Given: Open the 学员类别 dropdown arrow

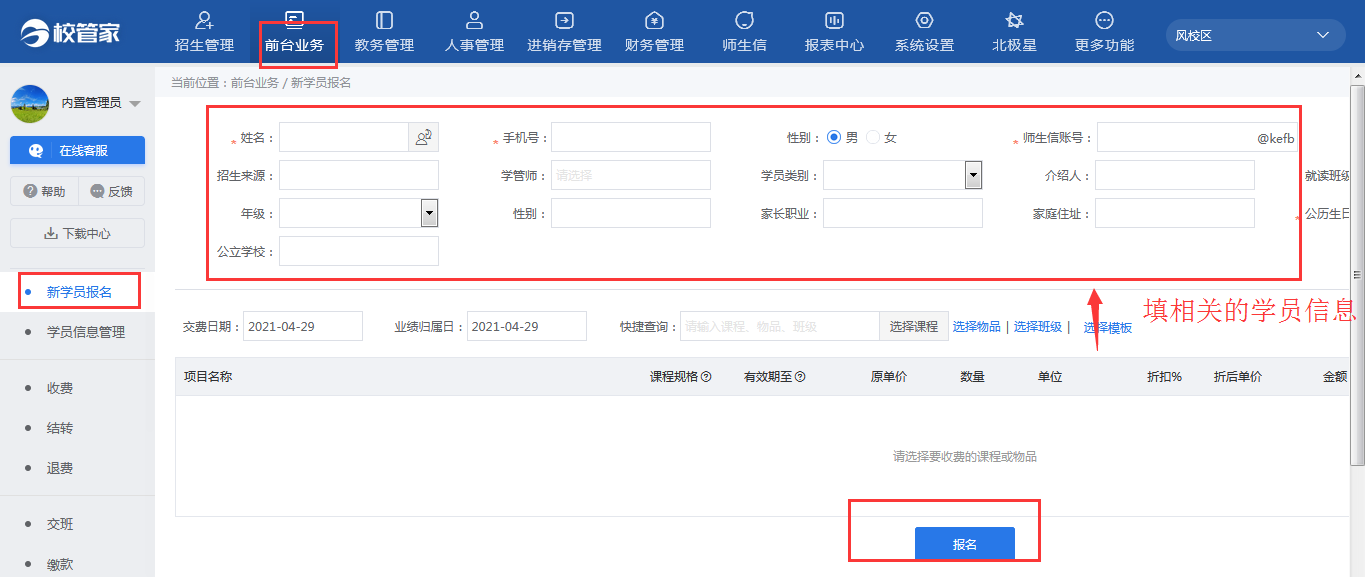Looking at the screenshot, I should [973, 175].
